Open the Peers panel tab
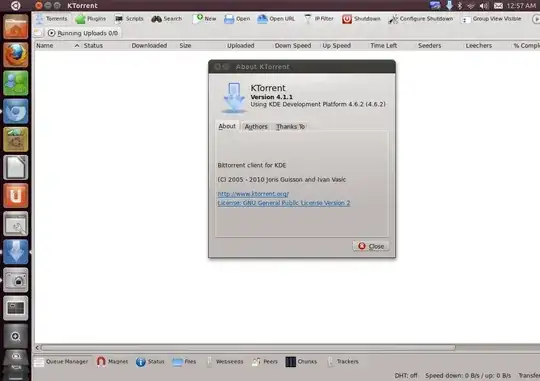Image resolution: width=540 pixels, height=381 pixels. 265,361
